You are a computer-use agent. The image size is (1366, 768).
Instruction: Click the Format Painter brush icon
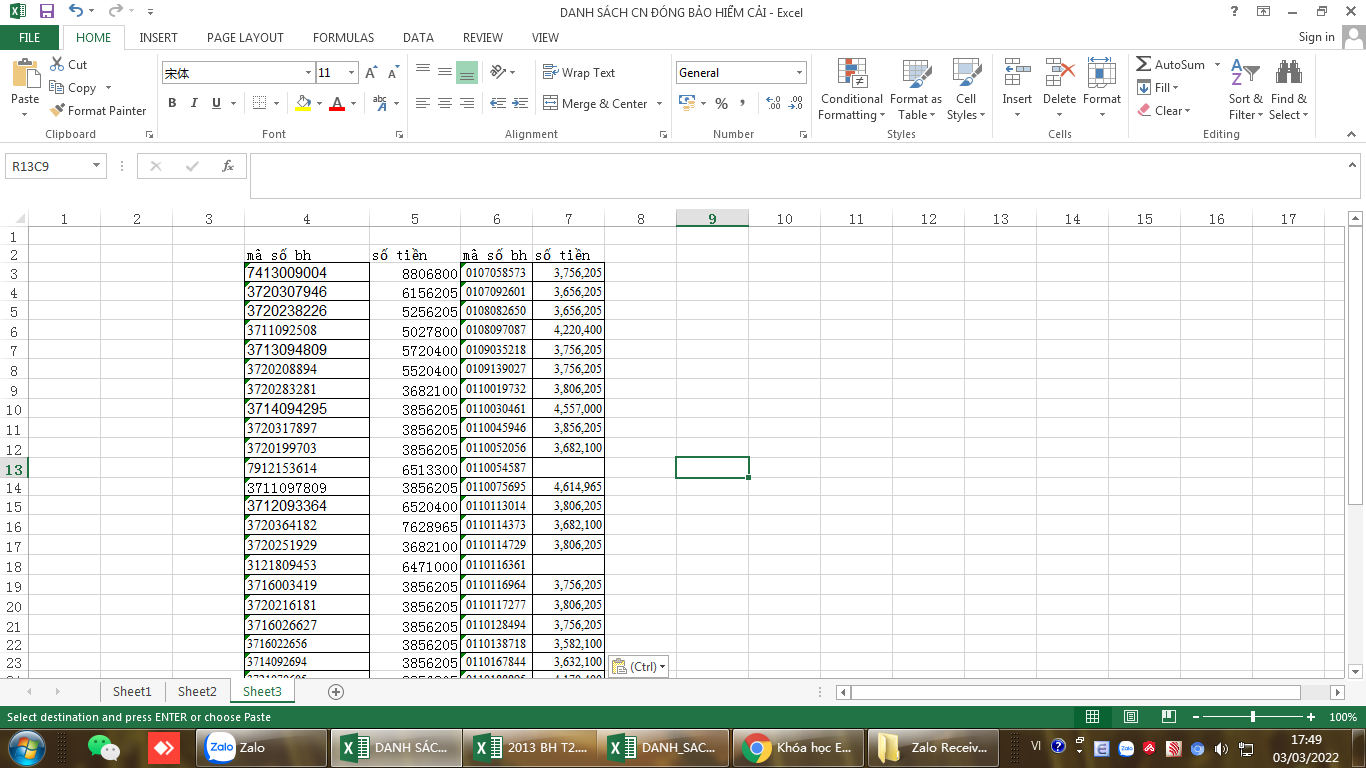pos(57,111)
